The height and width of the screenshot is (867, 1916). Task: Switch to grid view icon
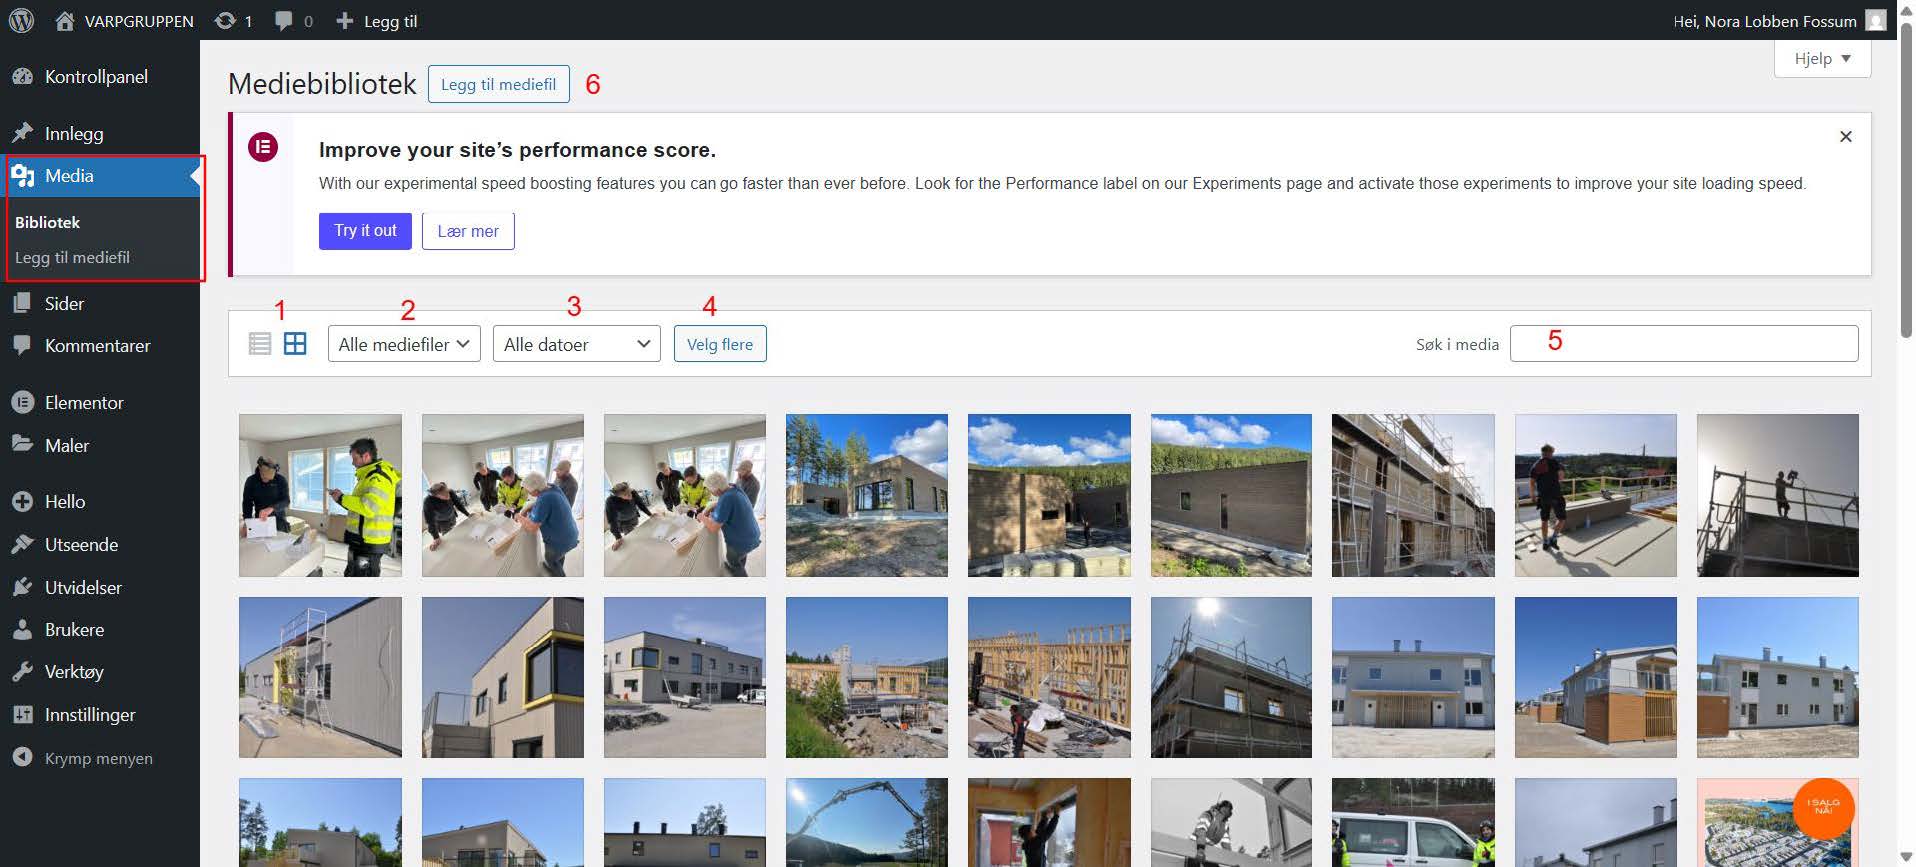coord(295,344)
